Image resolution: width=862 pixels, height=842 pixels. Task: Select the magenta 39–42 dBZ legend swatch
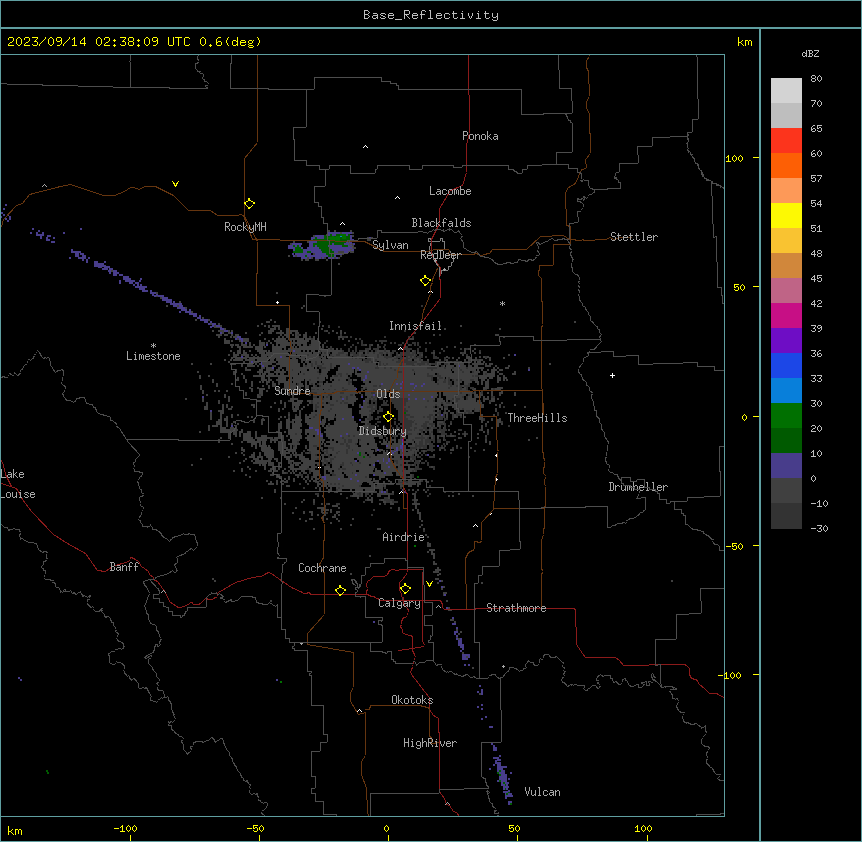tap(786, 315)
